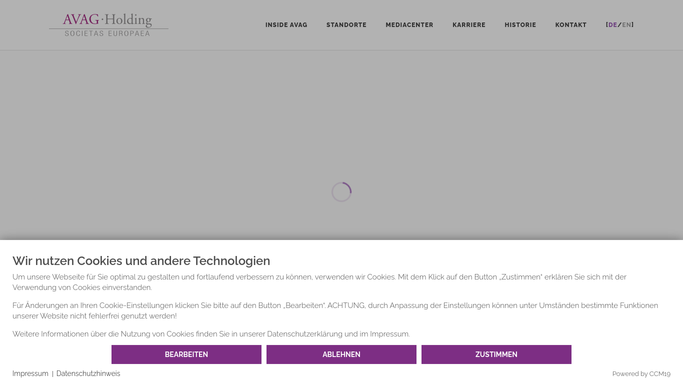Select HISTORIE in the top navigation
The width and height of the screenshot is (683, 384).
(x=520, y=25)
